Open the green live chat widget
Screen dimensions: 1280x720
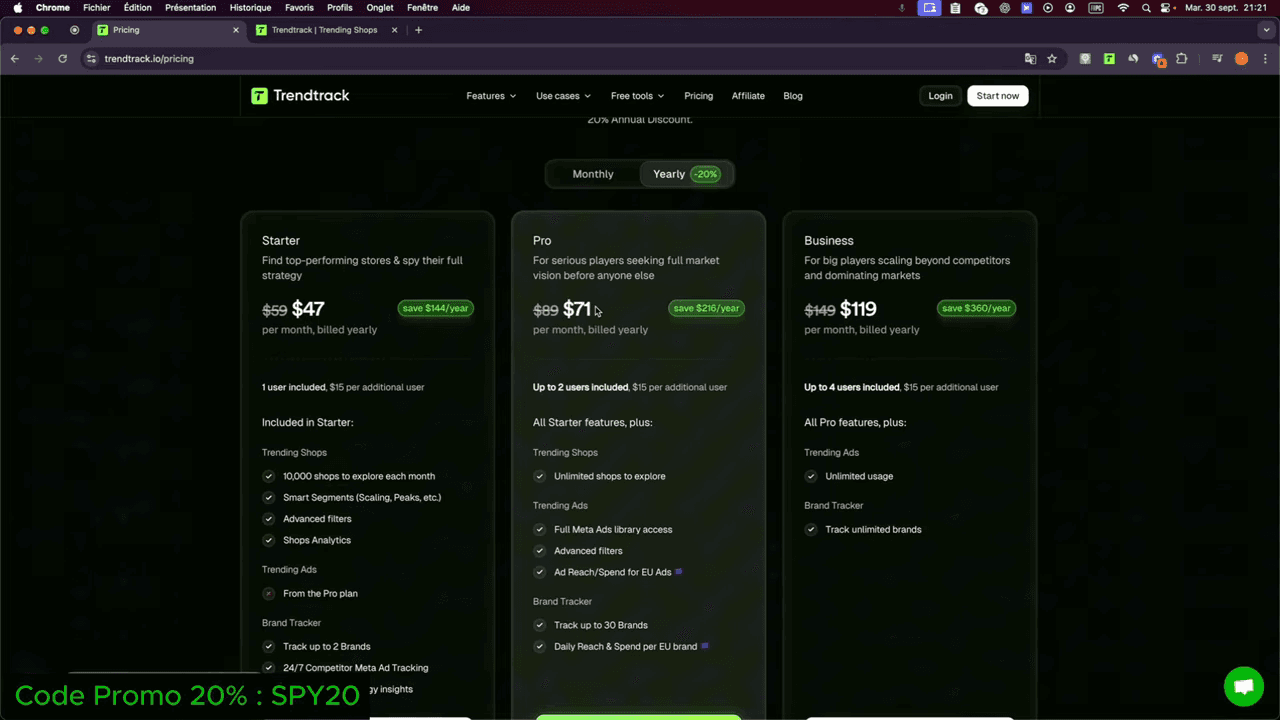(1243, 686)
